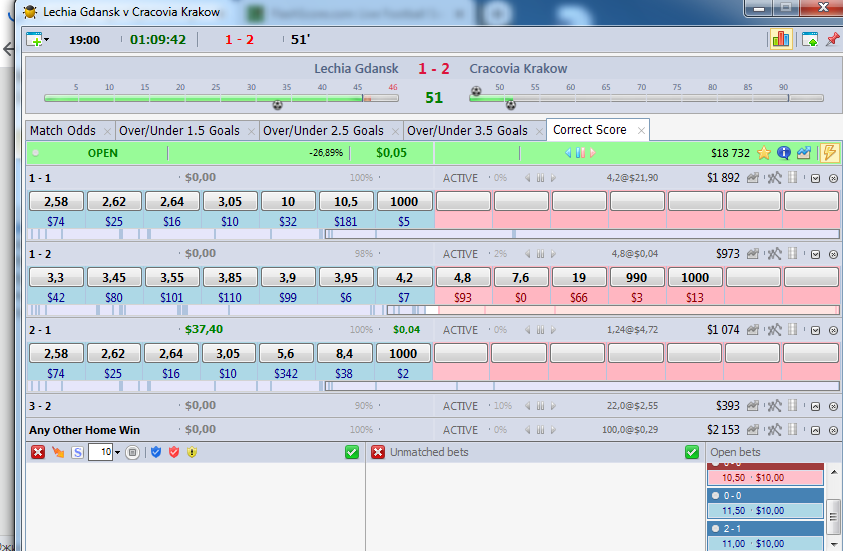
Task: Open the statistics bar chart in the top toolbar
Action: click(781, 39)
